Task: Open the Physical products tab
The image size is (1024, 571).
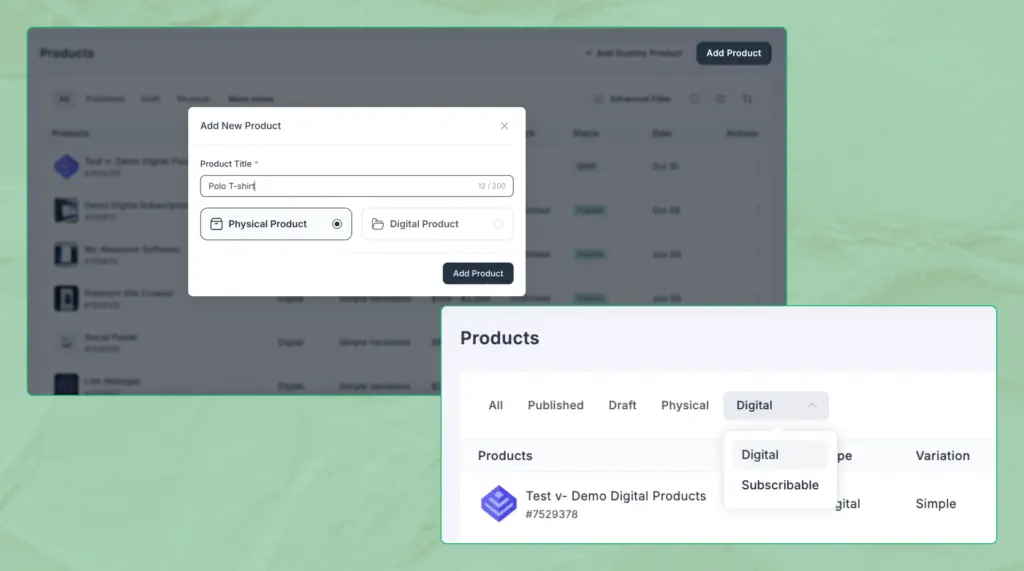Action: click(x=685, y=405)
